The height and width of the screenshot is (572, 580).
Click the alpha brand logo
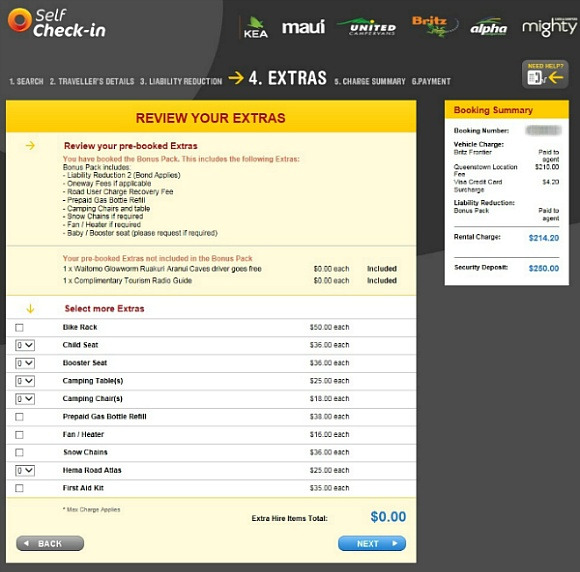[x=489, y=27]
